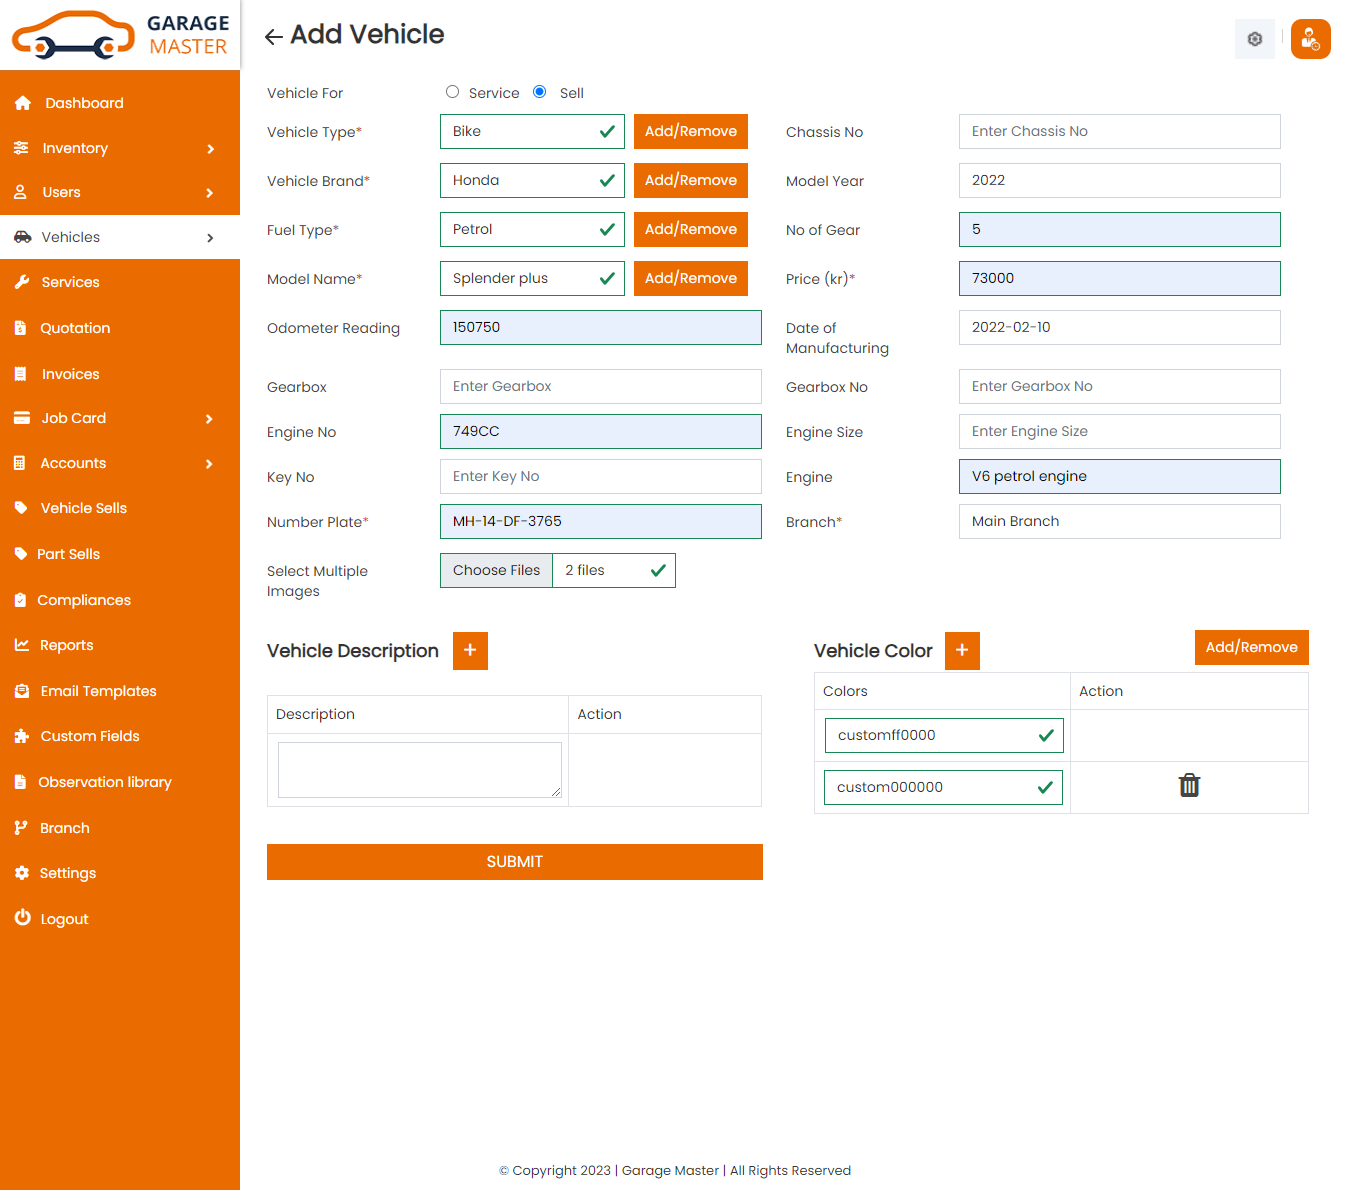Open the gear settings icon in header
The height and width of the screenshot is (1190, 1366).
pos(1254,39)
